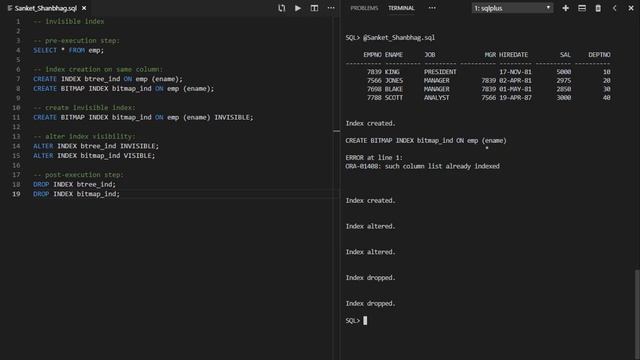This screenshot has width=640, height=360.
Task: Select the Sanket_Shanbhag.sql editor tab
Action: (46, 8)
